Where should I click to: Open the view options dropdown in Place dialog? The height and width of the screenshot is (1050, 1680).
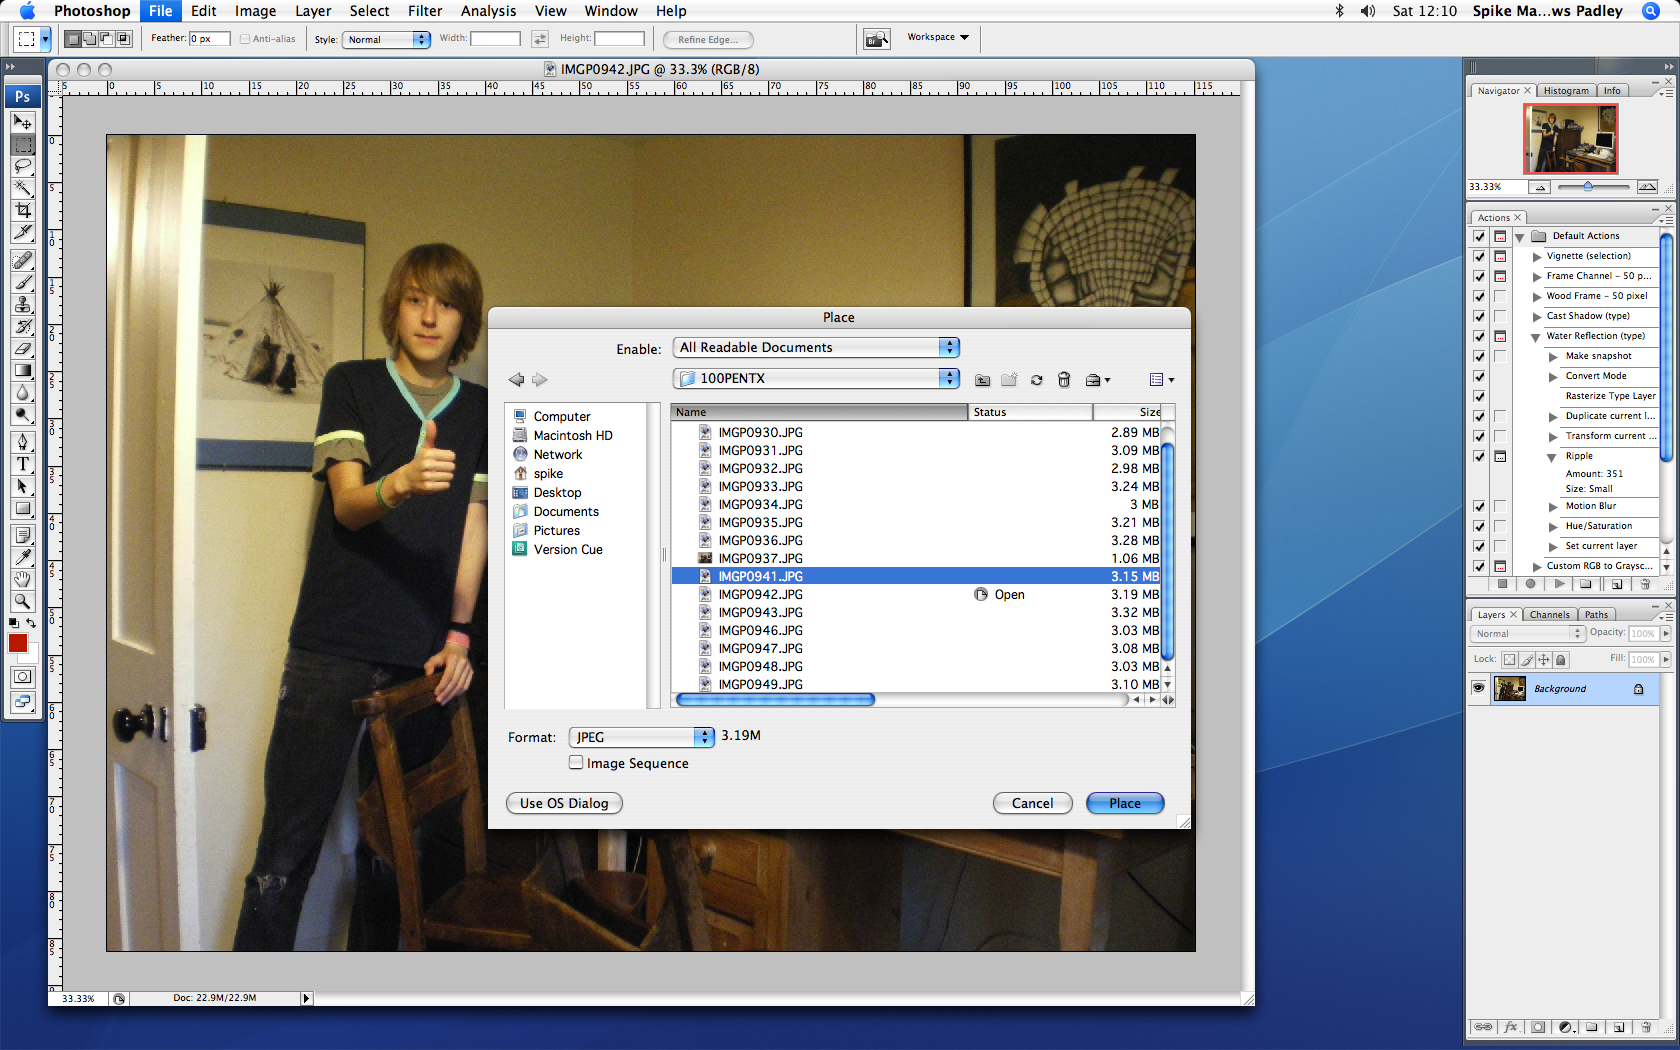click(x=1161, y=380)
